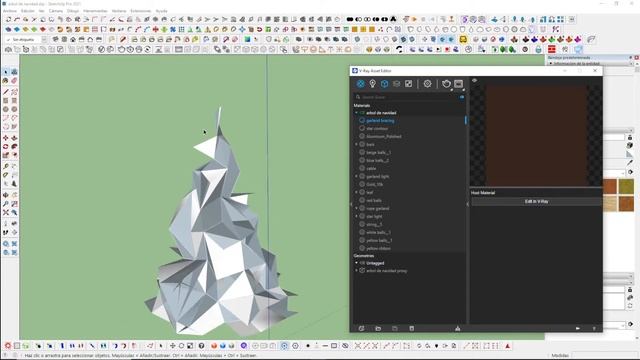The height and width of the screenshot is (360, 640).
Task: Collapse properties panel with middle divider arrow
Action: pyautogui.click(x=468, y=204)
